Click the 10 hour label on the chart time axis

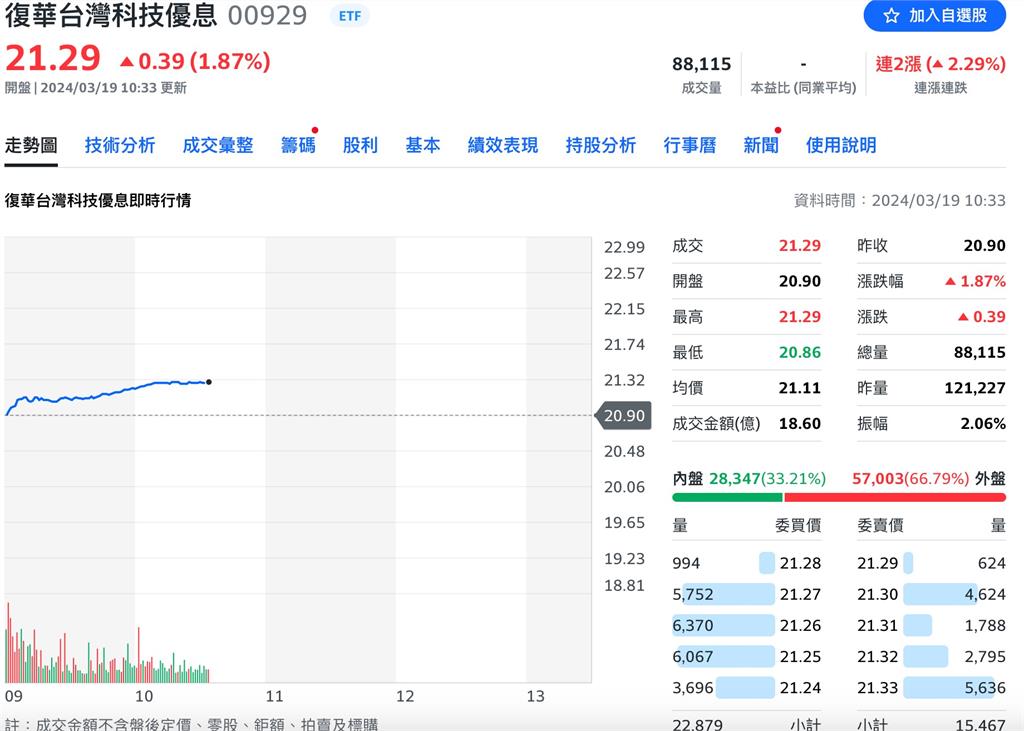(144, 696)
